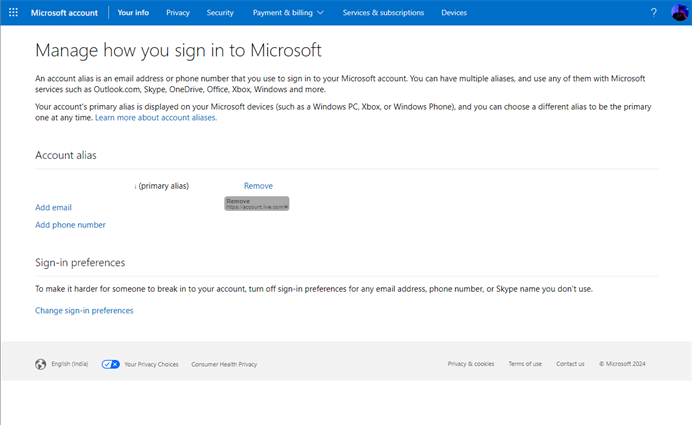The image size is (692, 425).
Task: Go to the Your info tab
Action: [x=133, y=13]
